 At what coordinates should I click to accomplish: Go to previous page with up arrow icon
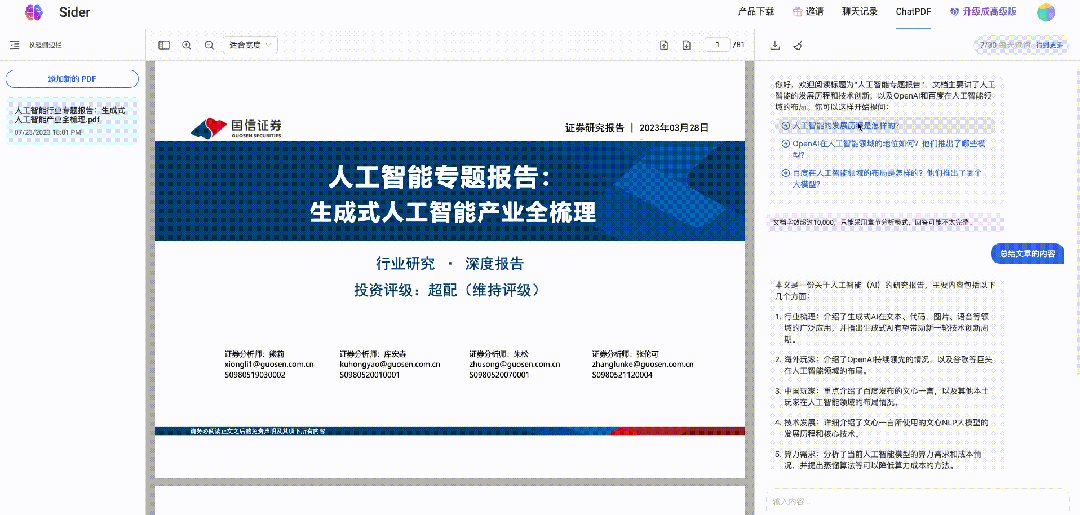click(664, 45)
